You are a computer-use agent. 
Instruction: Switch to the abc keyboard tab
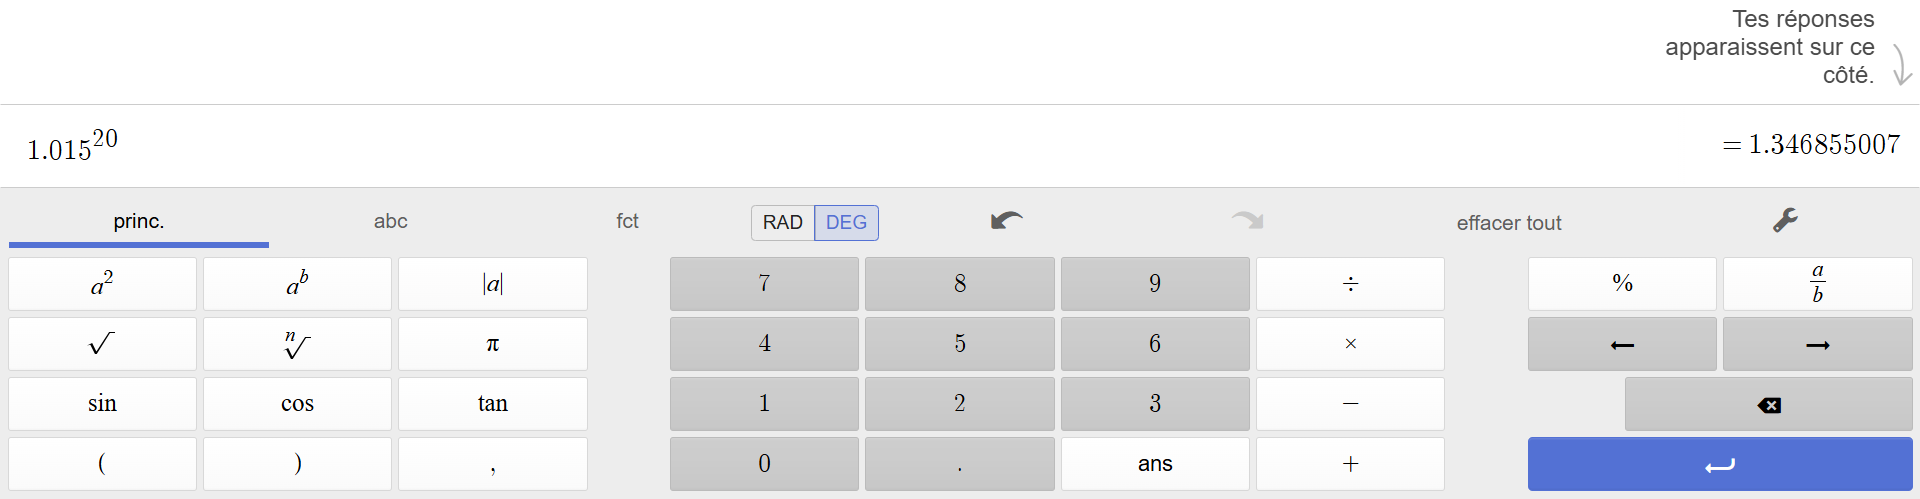coord(390,221)
